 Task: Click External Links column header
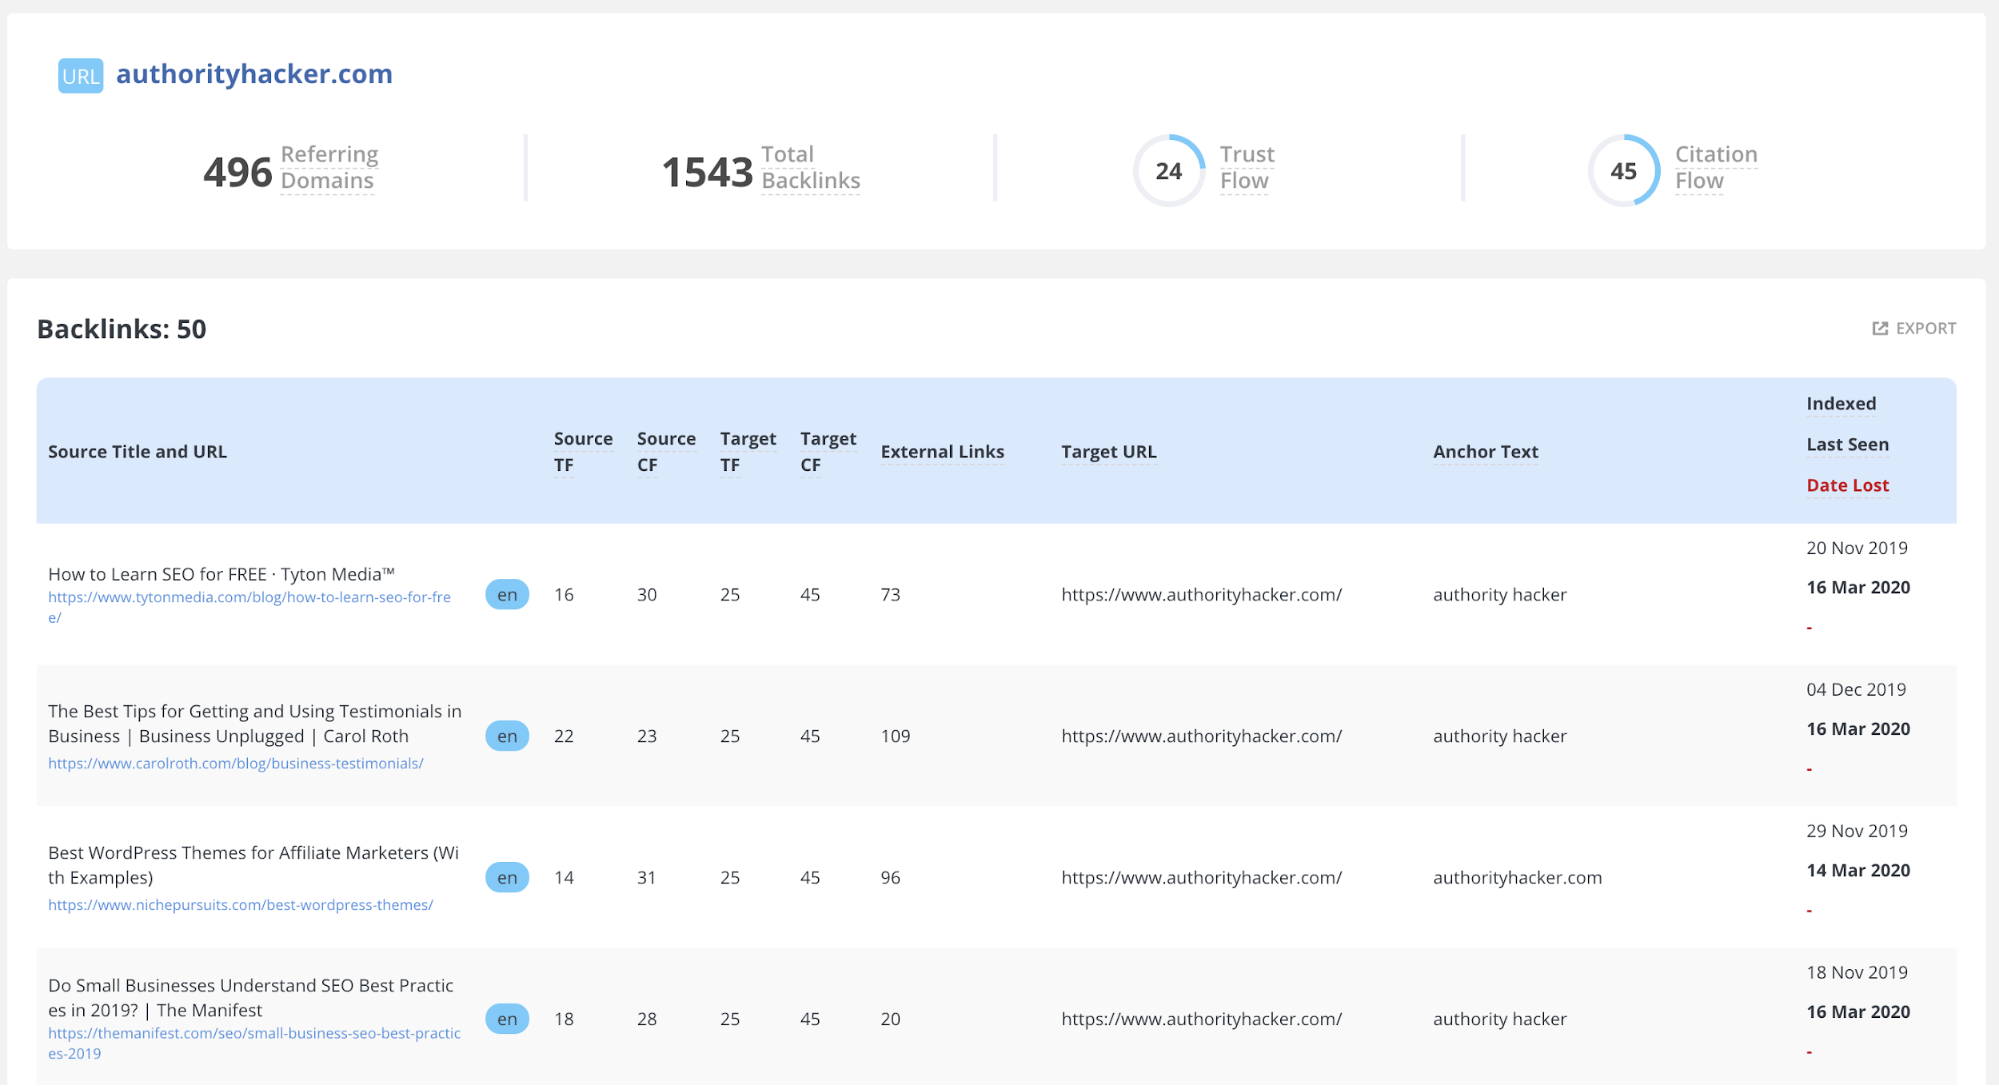942,452
